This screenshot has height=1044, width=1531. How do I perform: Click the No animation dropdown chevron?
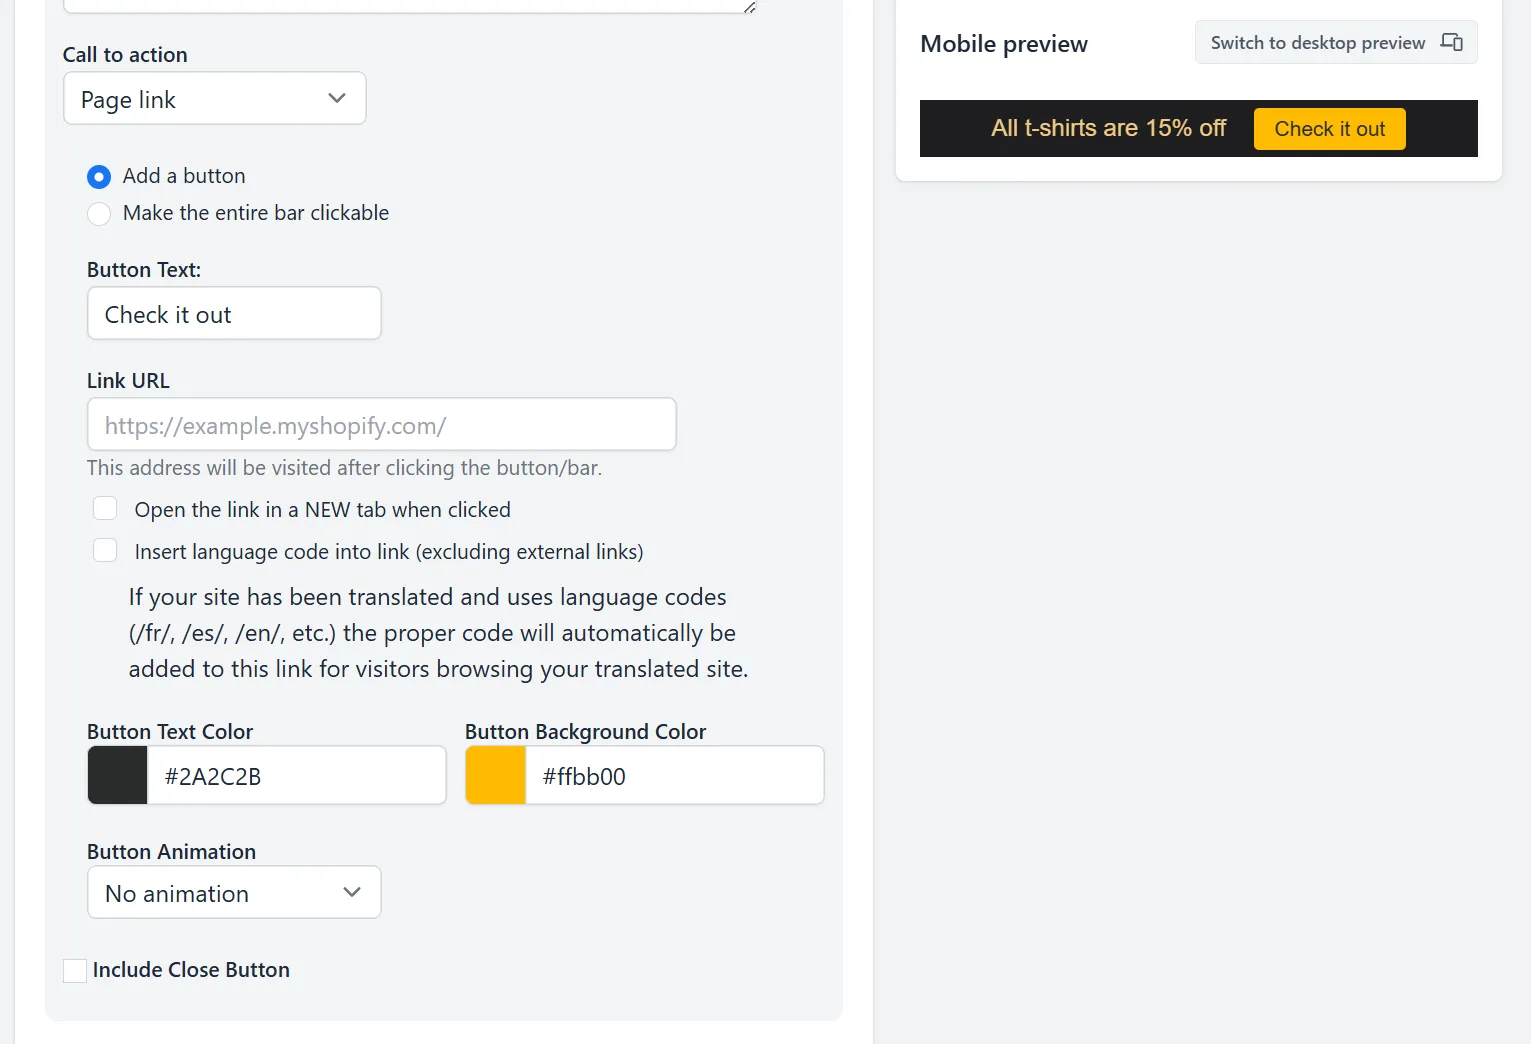pyautogui.click(x=352, y=892)
